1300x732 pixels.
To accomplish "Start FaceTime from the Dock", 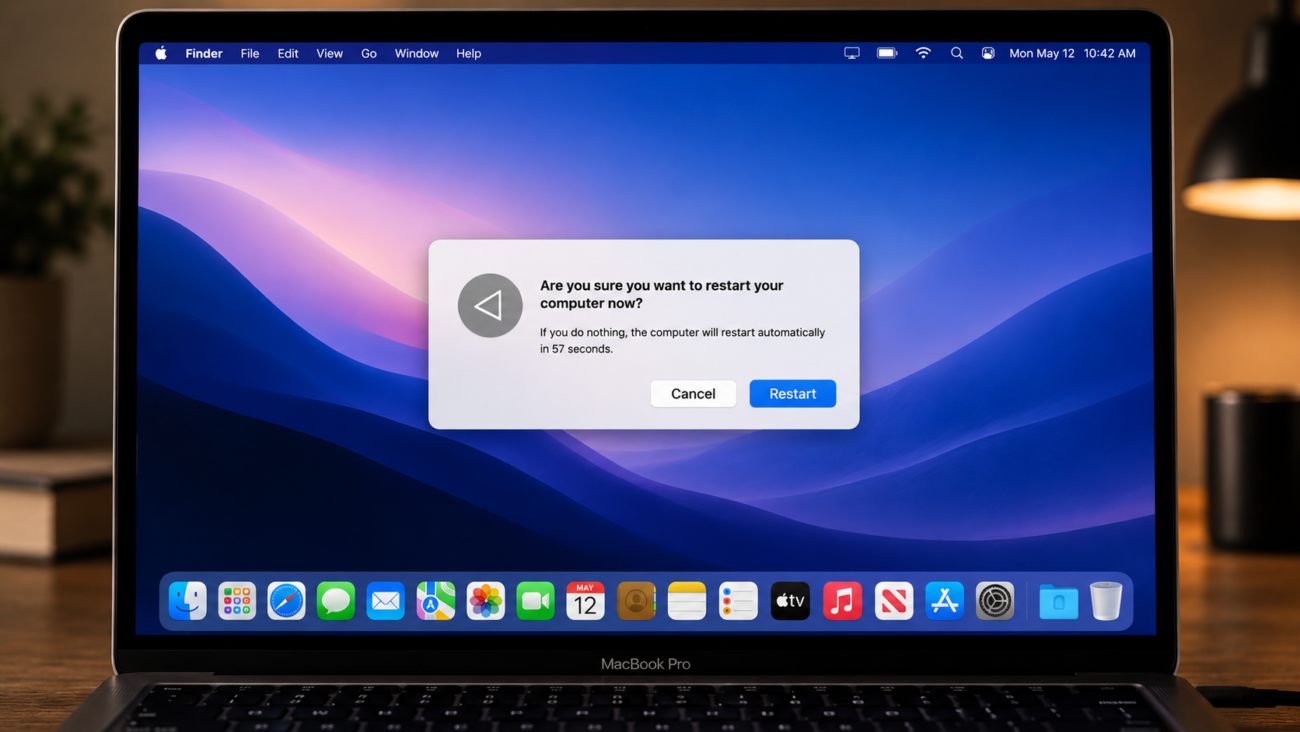I will click(x=535, y=601).
